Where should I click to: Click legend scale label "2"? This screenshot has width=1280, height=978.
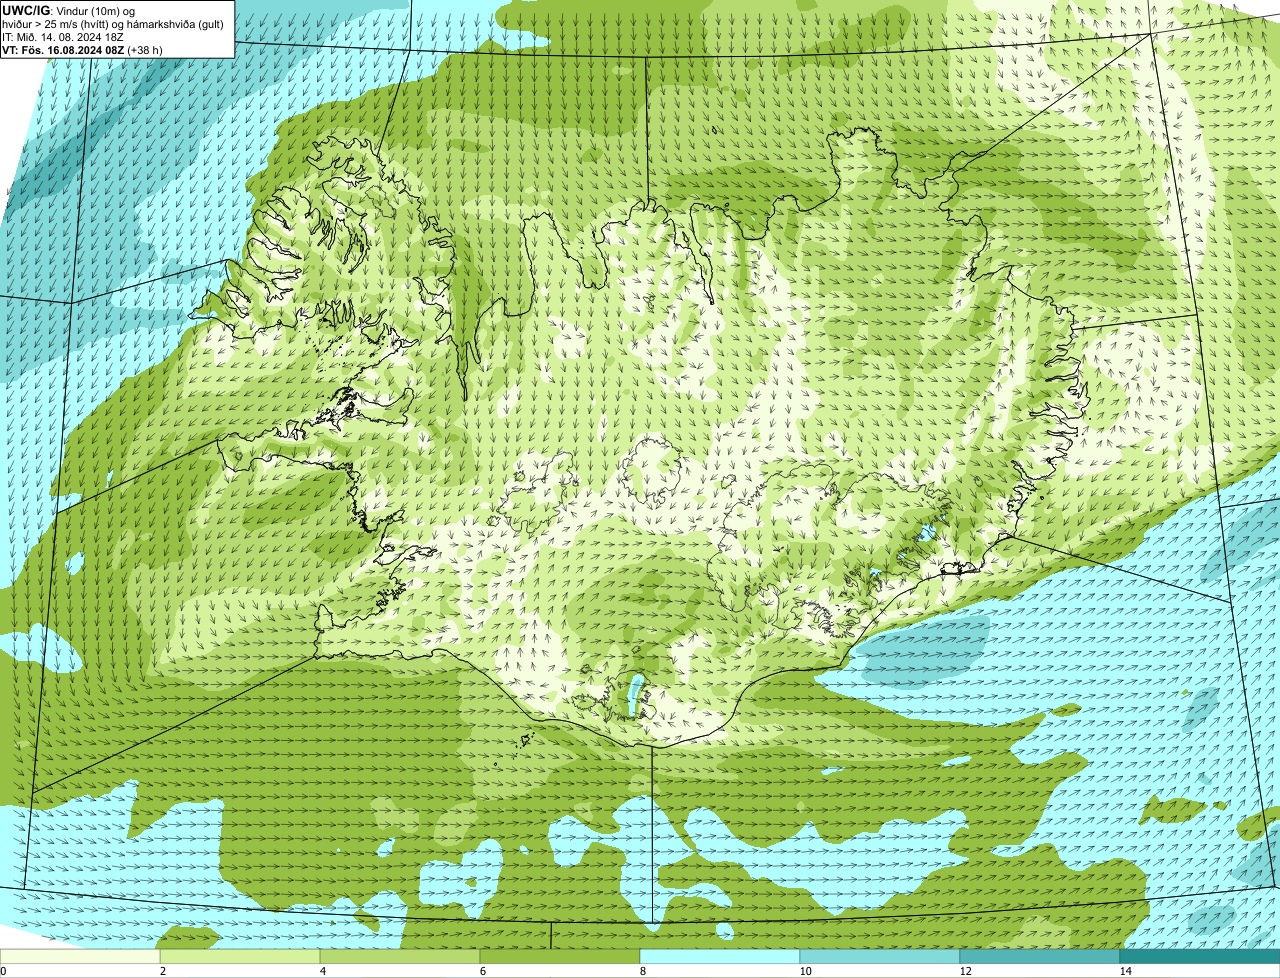(162, 971)
